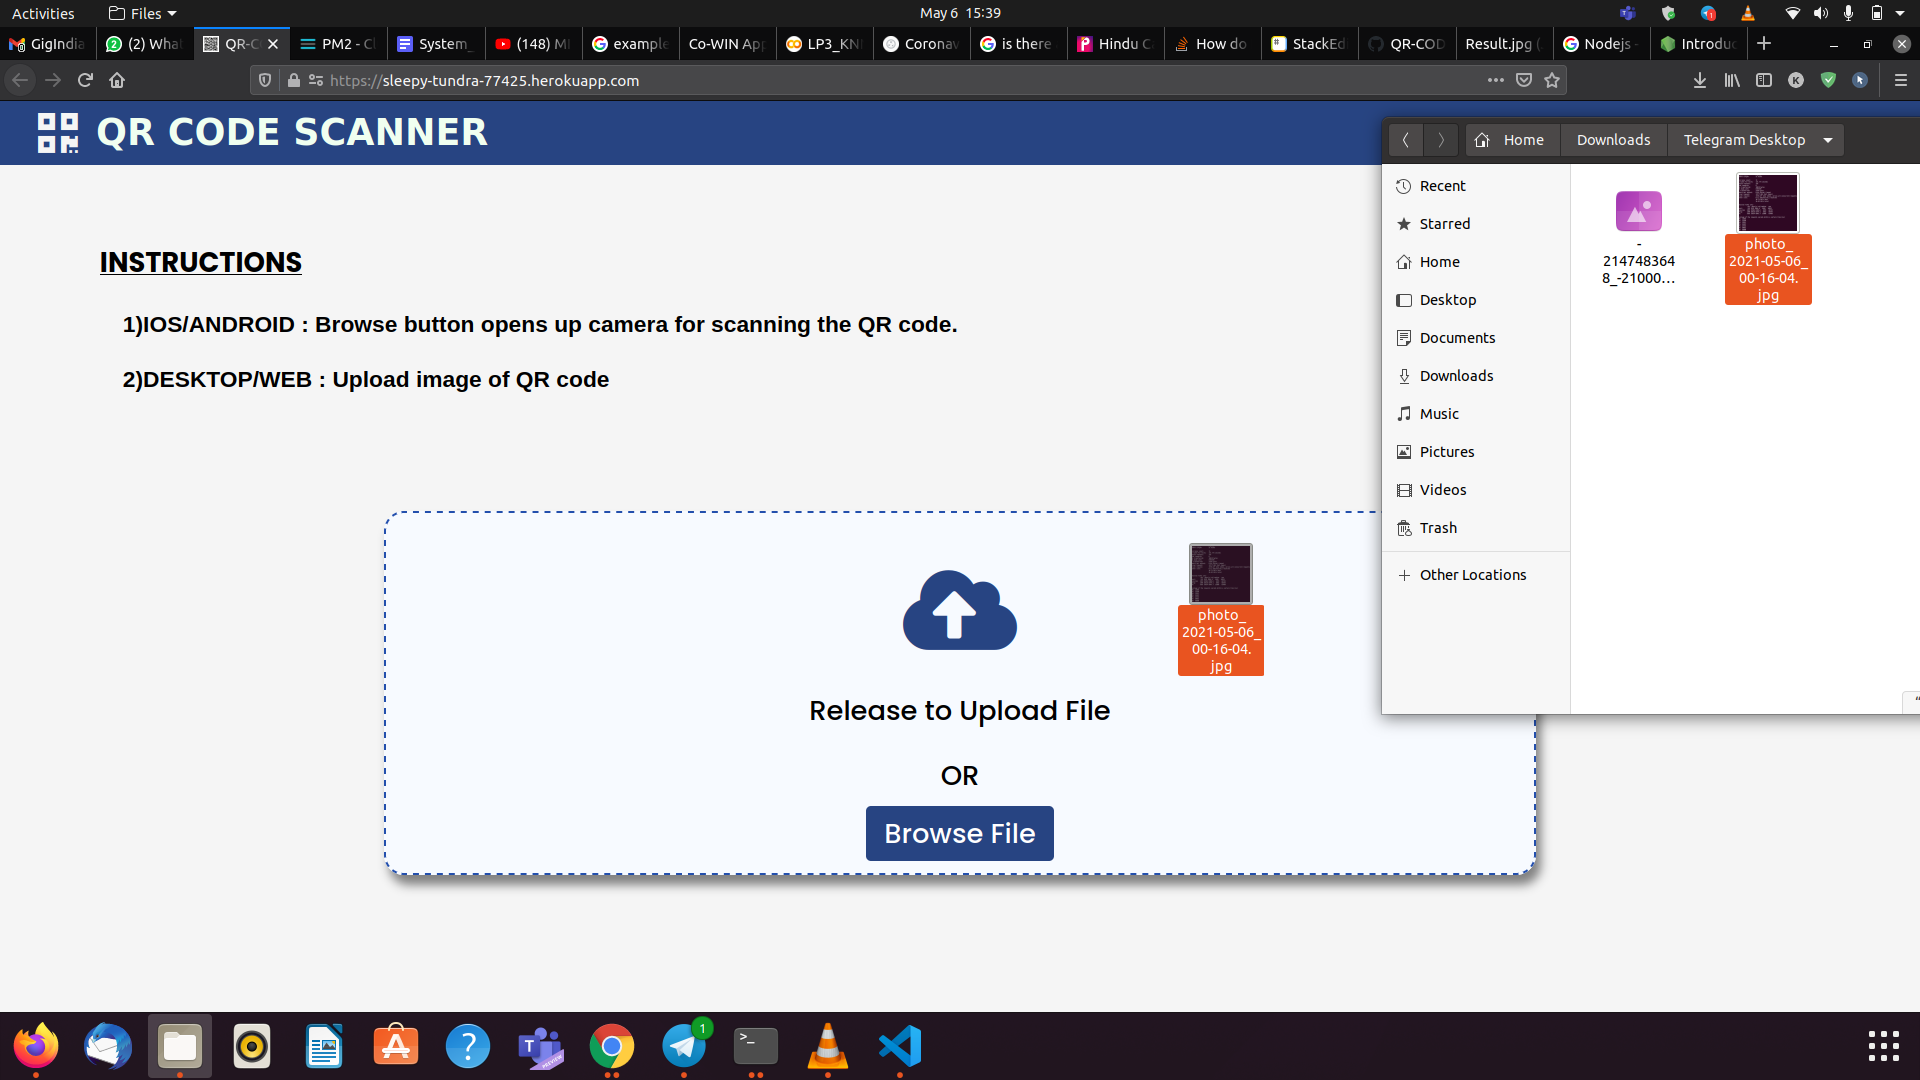1920x1080 pixels.
Task: Click the Firefox reload page icon
Action: click(85, 80)
